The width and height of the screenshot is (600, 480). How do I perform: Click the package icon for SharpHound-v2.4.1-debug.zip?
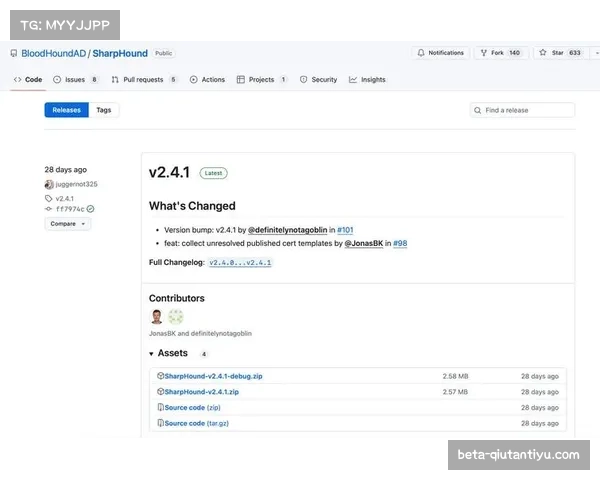pos(160,376)
